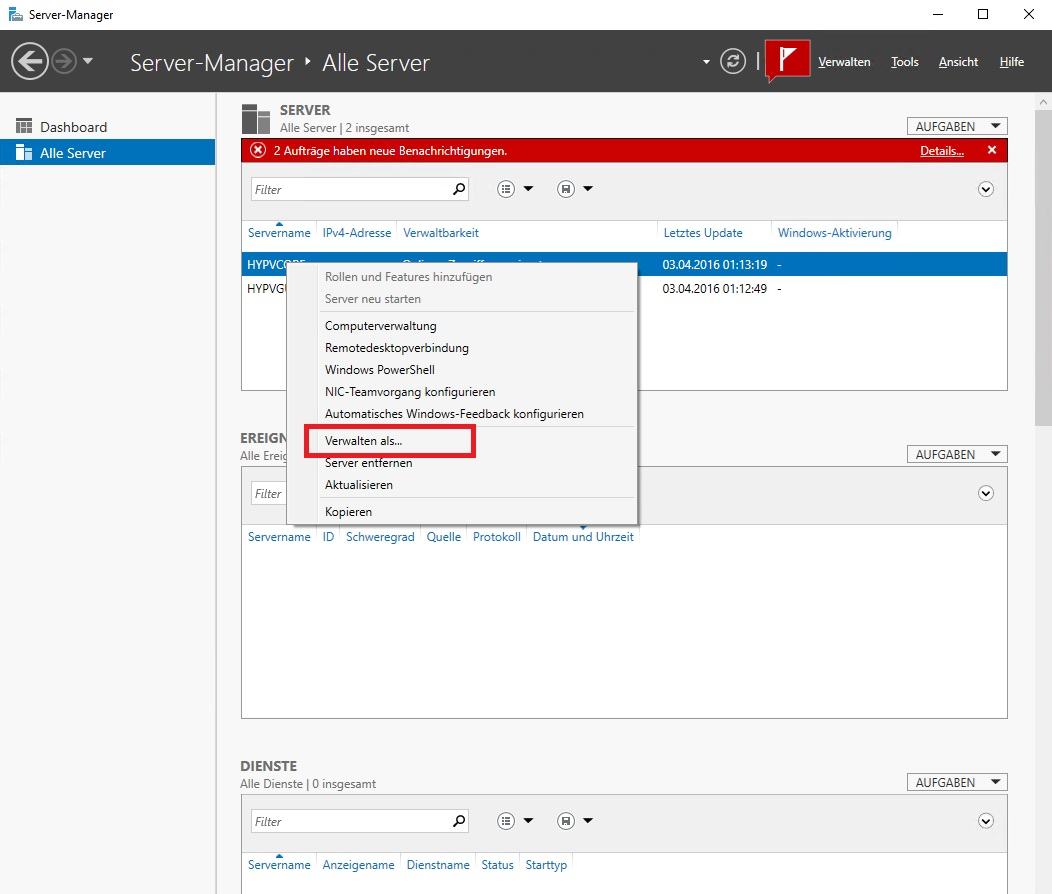Select Alle Server in the sidebar
Image resolution: width=1052 pixels, height=894 pixels.
click(x=107, y=152)
